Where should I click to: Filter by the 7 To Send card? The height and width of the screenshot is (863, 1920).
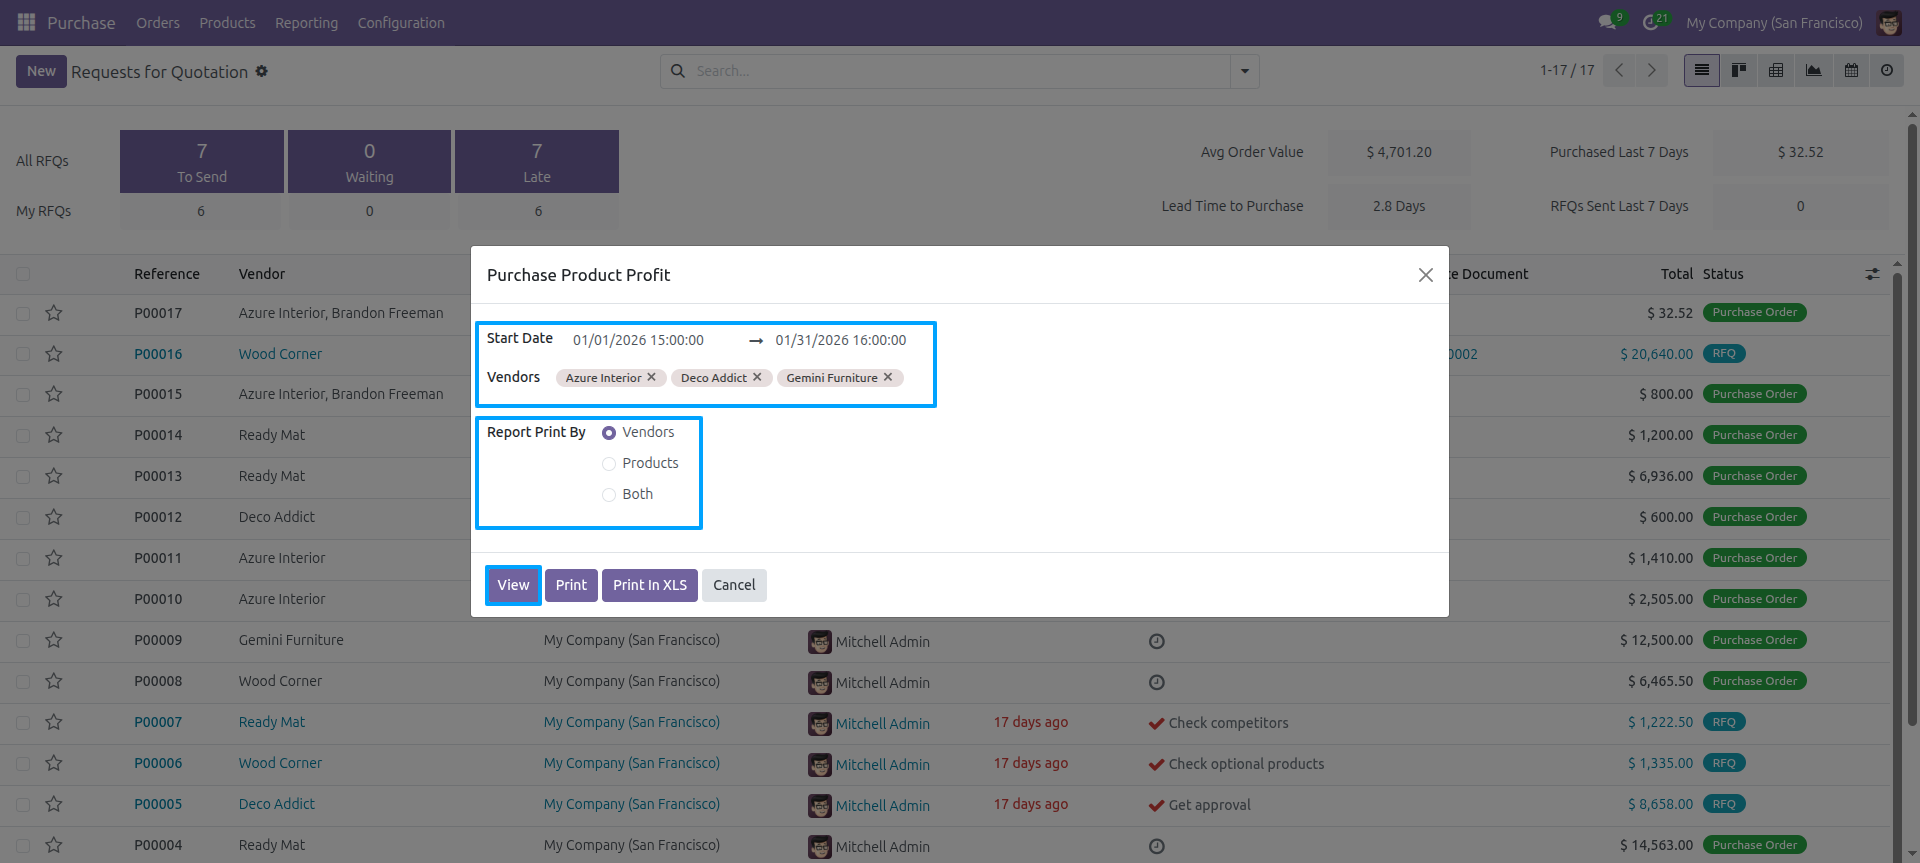tap(202, 161)
